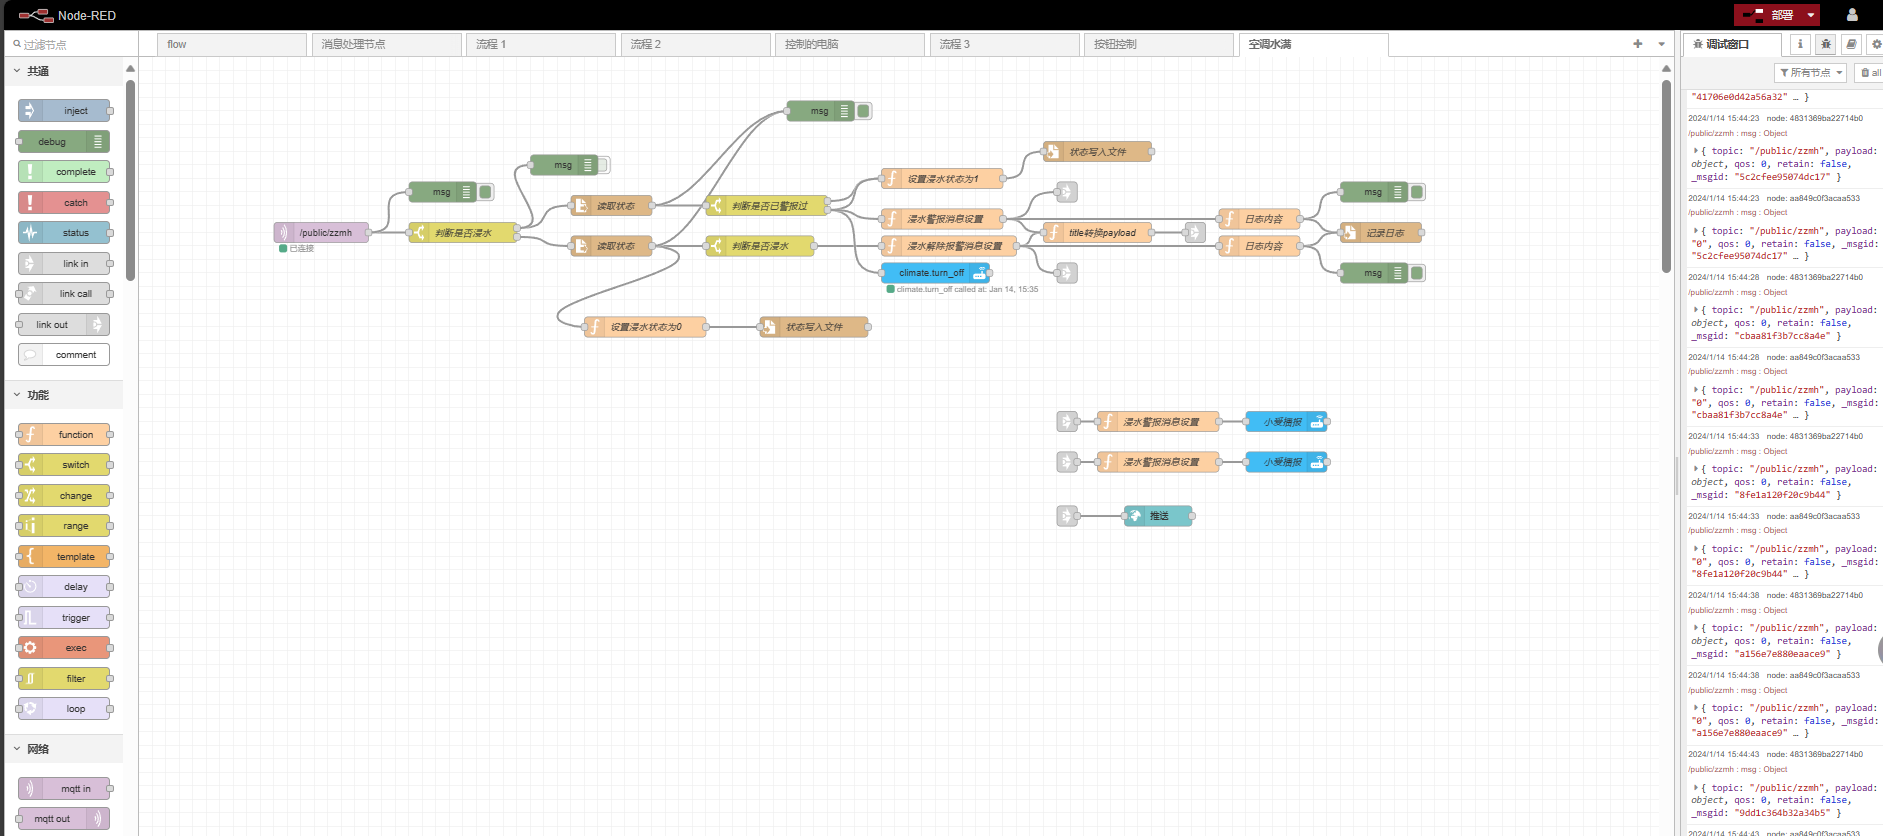
Task: Toggle the topmost msg debug node button
Action: click(x=864, y=111)
